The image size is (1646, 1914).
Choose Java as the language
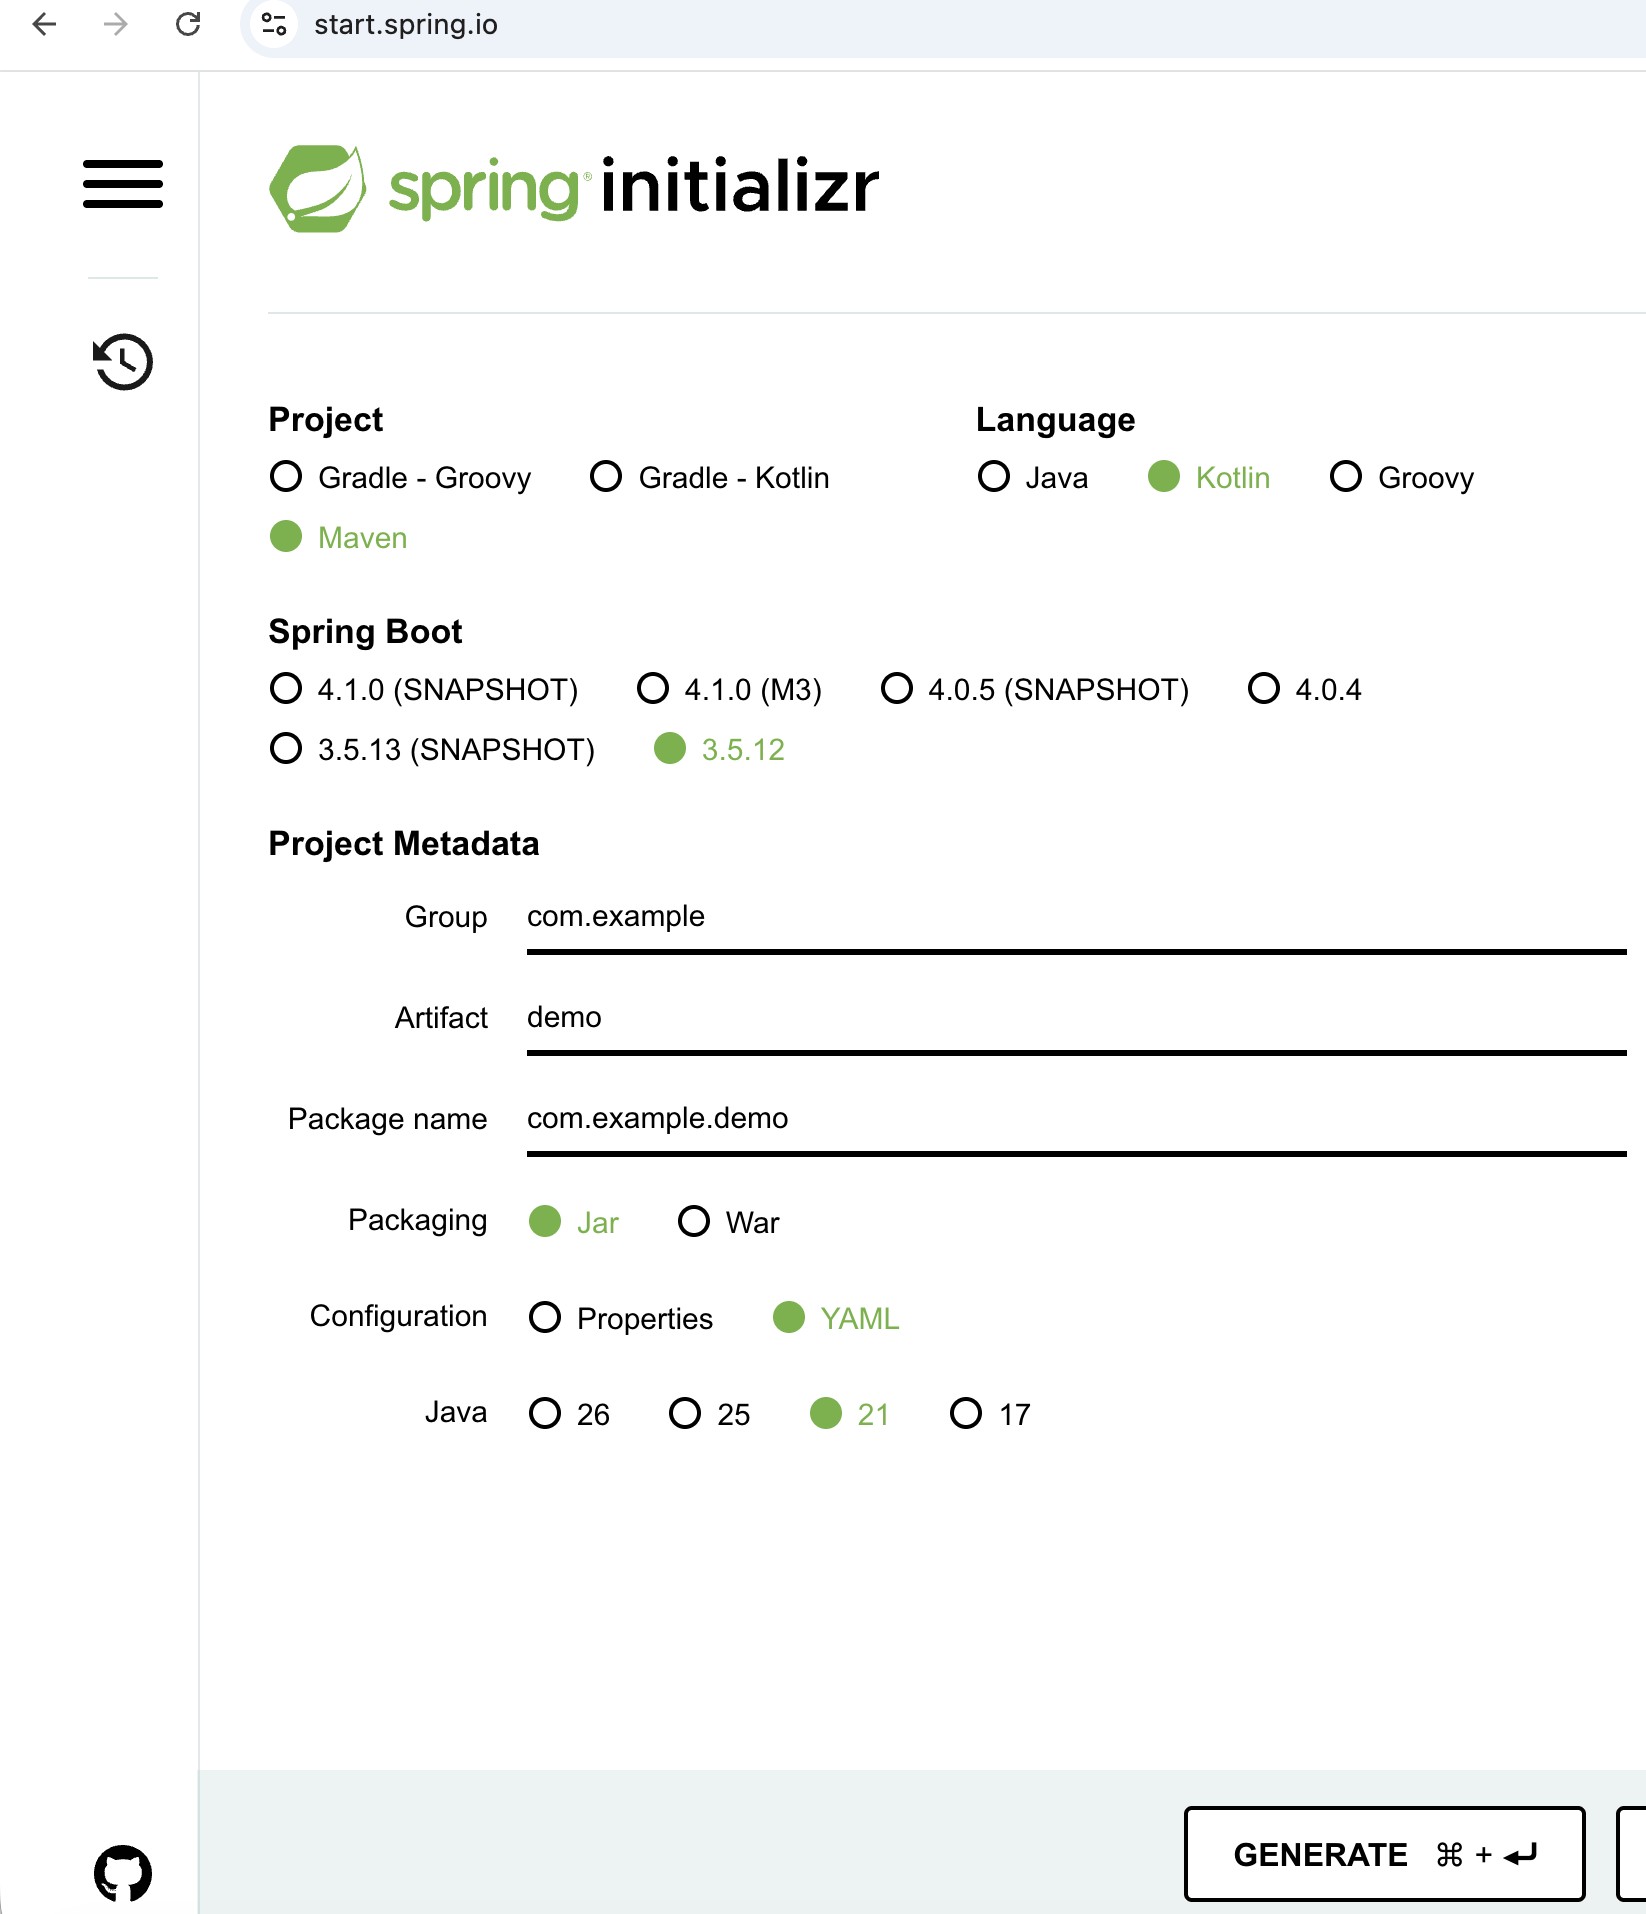[x=1033, y=477]
